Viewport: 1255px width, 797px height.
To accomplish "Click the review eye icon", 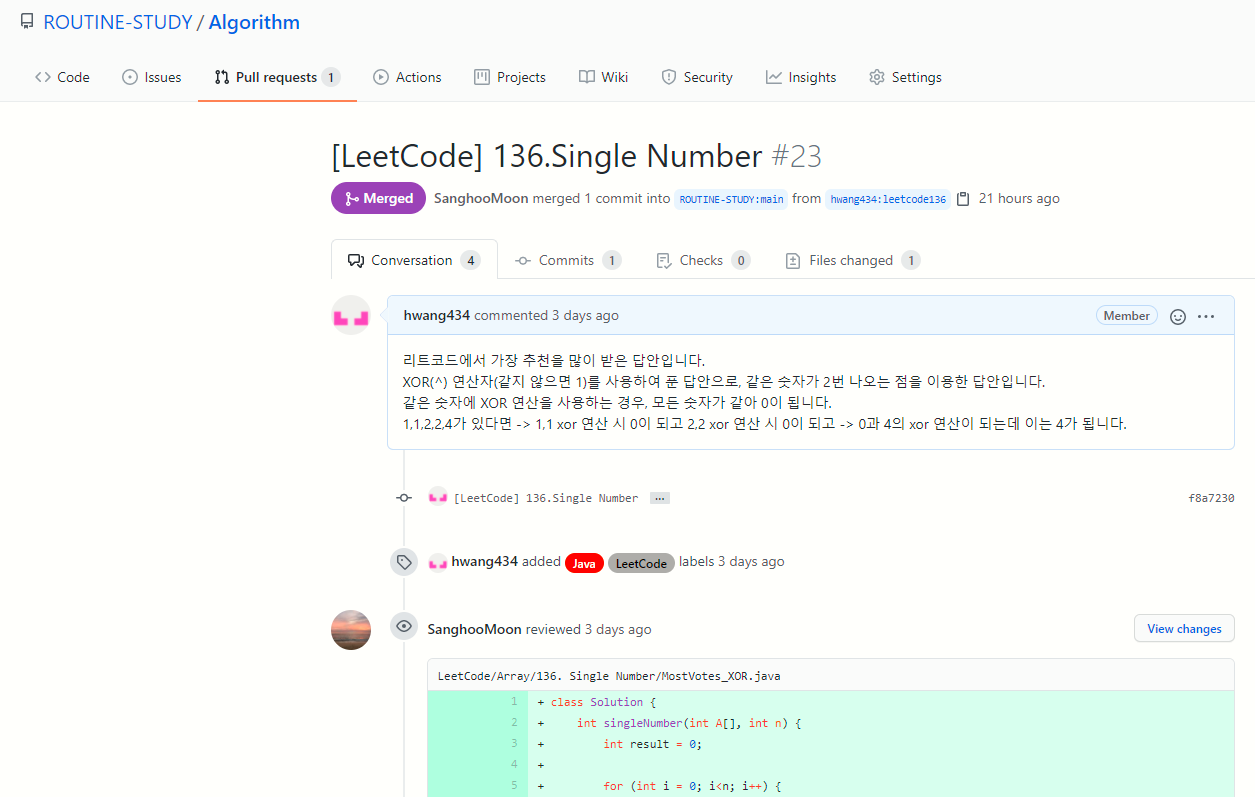I will [404, 627].
